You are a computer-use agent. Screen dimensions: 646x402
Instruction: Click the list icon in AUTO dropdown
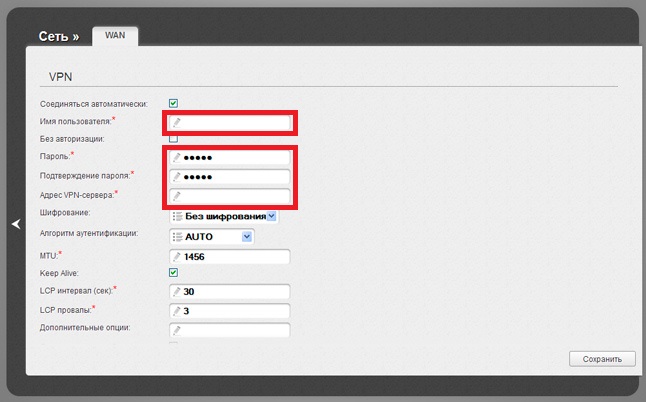[178, 237]
